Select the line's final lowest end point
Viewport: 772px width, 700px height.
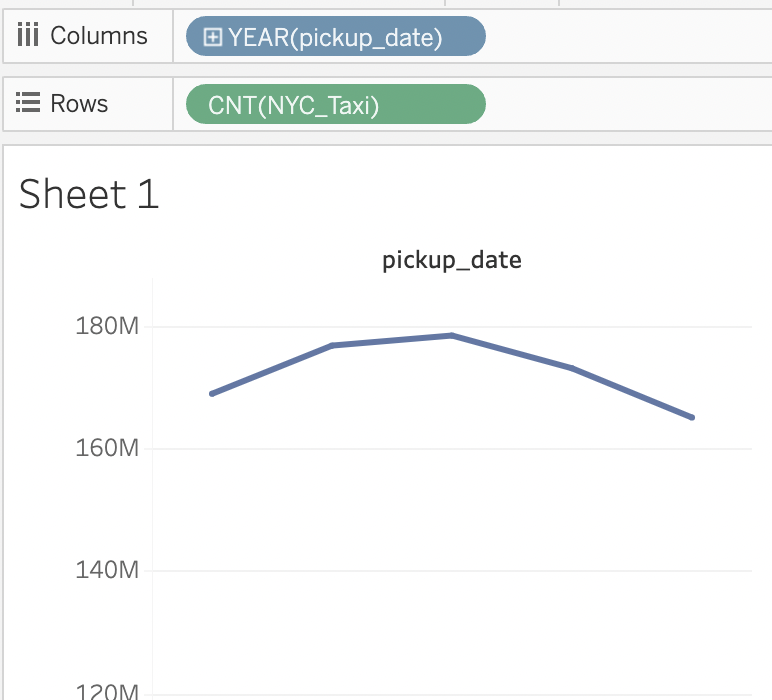tap(692, 417)
